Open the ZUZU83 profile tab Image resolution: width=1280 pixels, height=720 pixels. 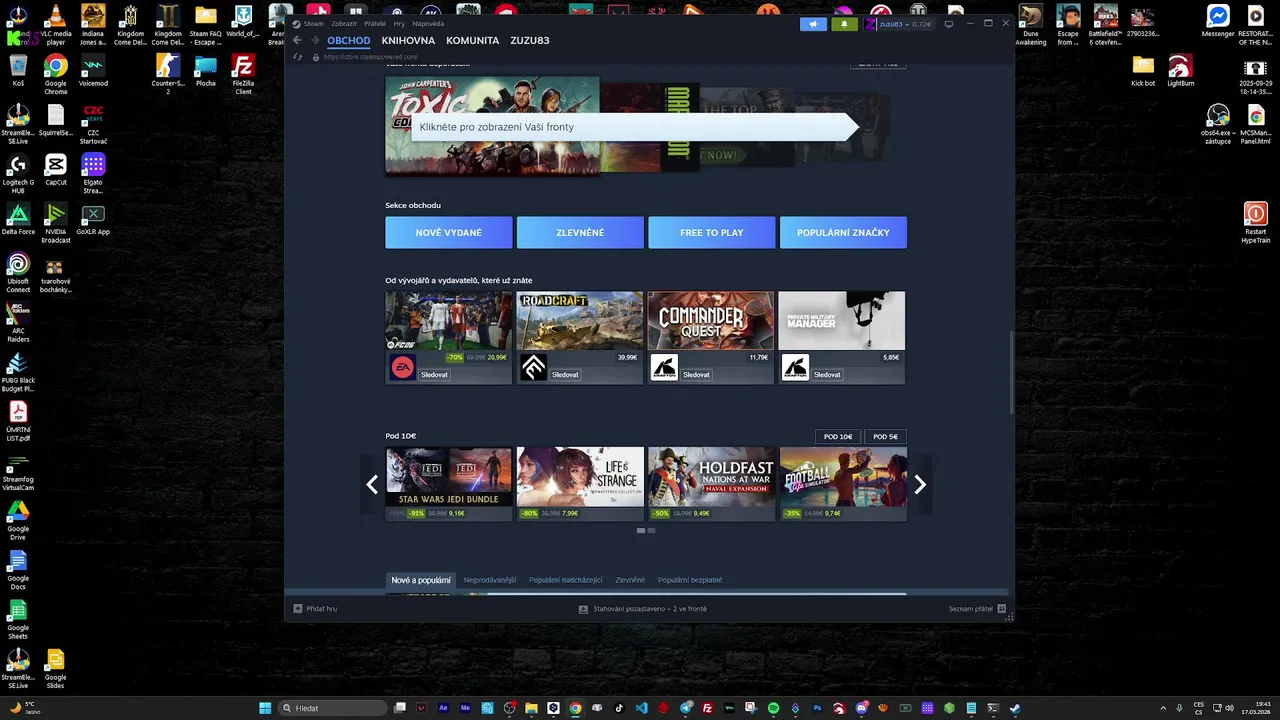529,41
